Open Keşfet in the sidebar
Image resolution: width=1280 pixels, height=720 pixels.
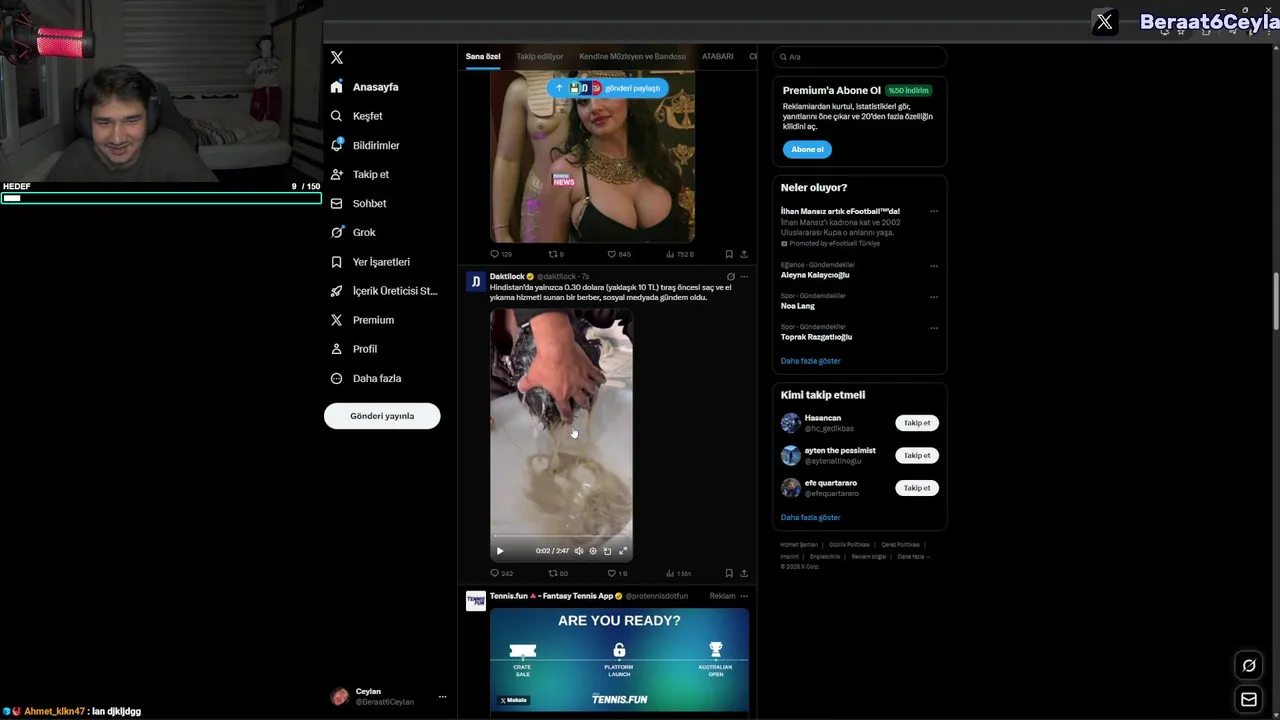pyautogui.click(x=357, y=116)
